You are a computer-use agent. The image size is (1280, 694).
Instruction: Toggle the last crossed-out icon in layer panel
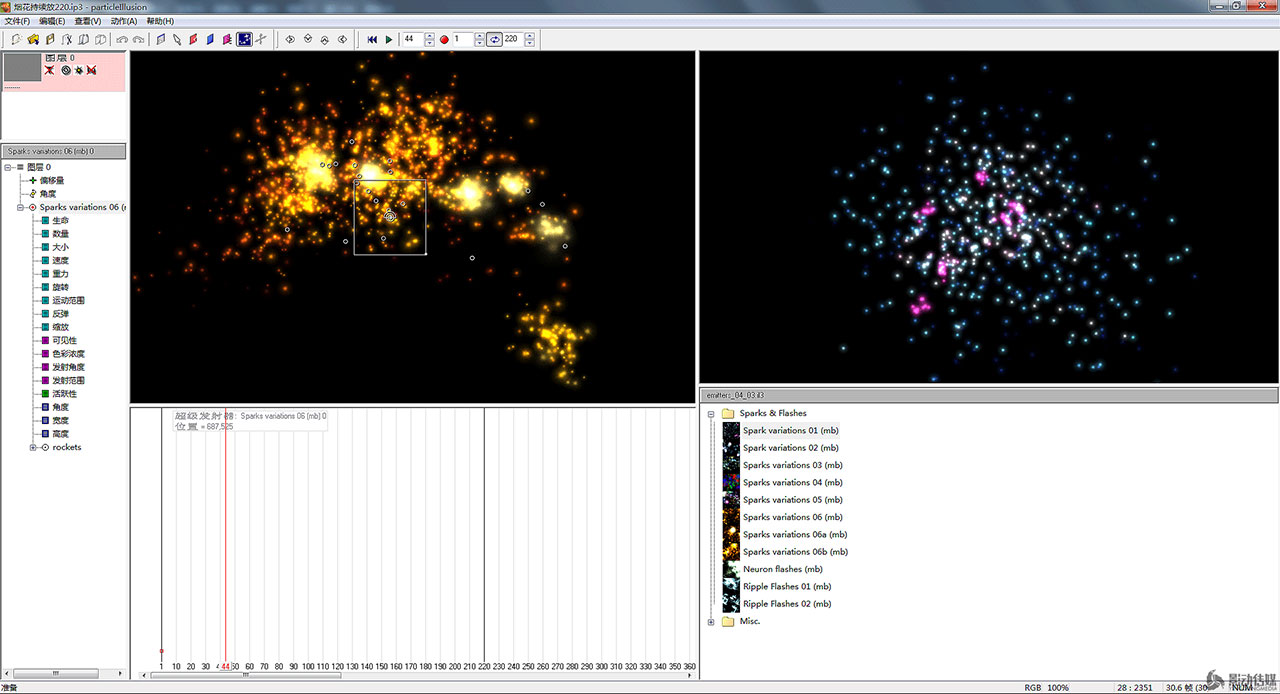tap(91, 71)
